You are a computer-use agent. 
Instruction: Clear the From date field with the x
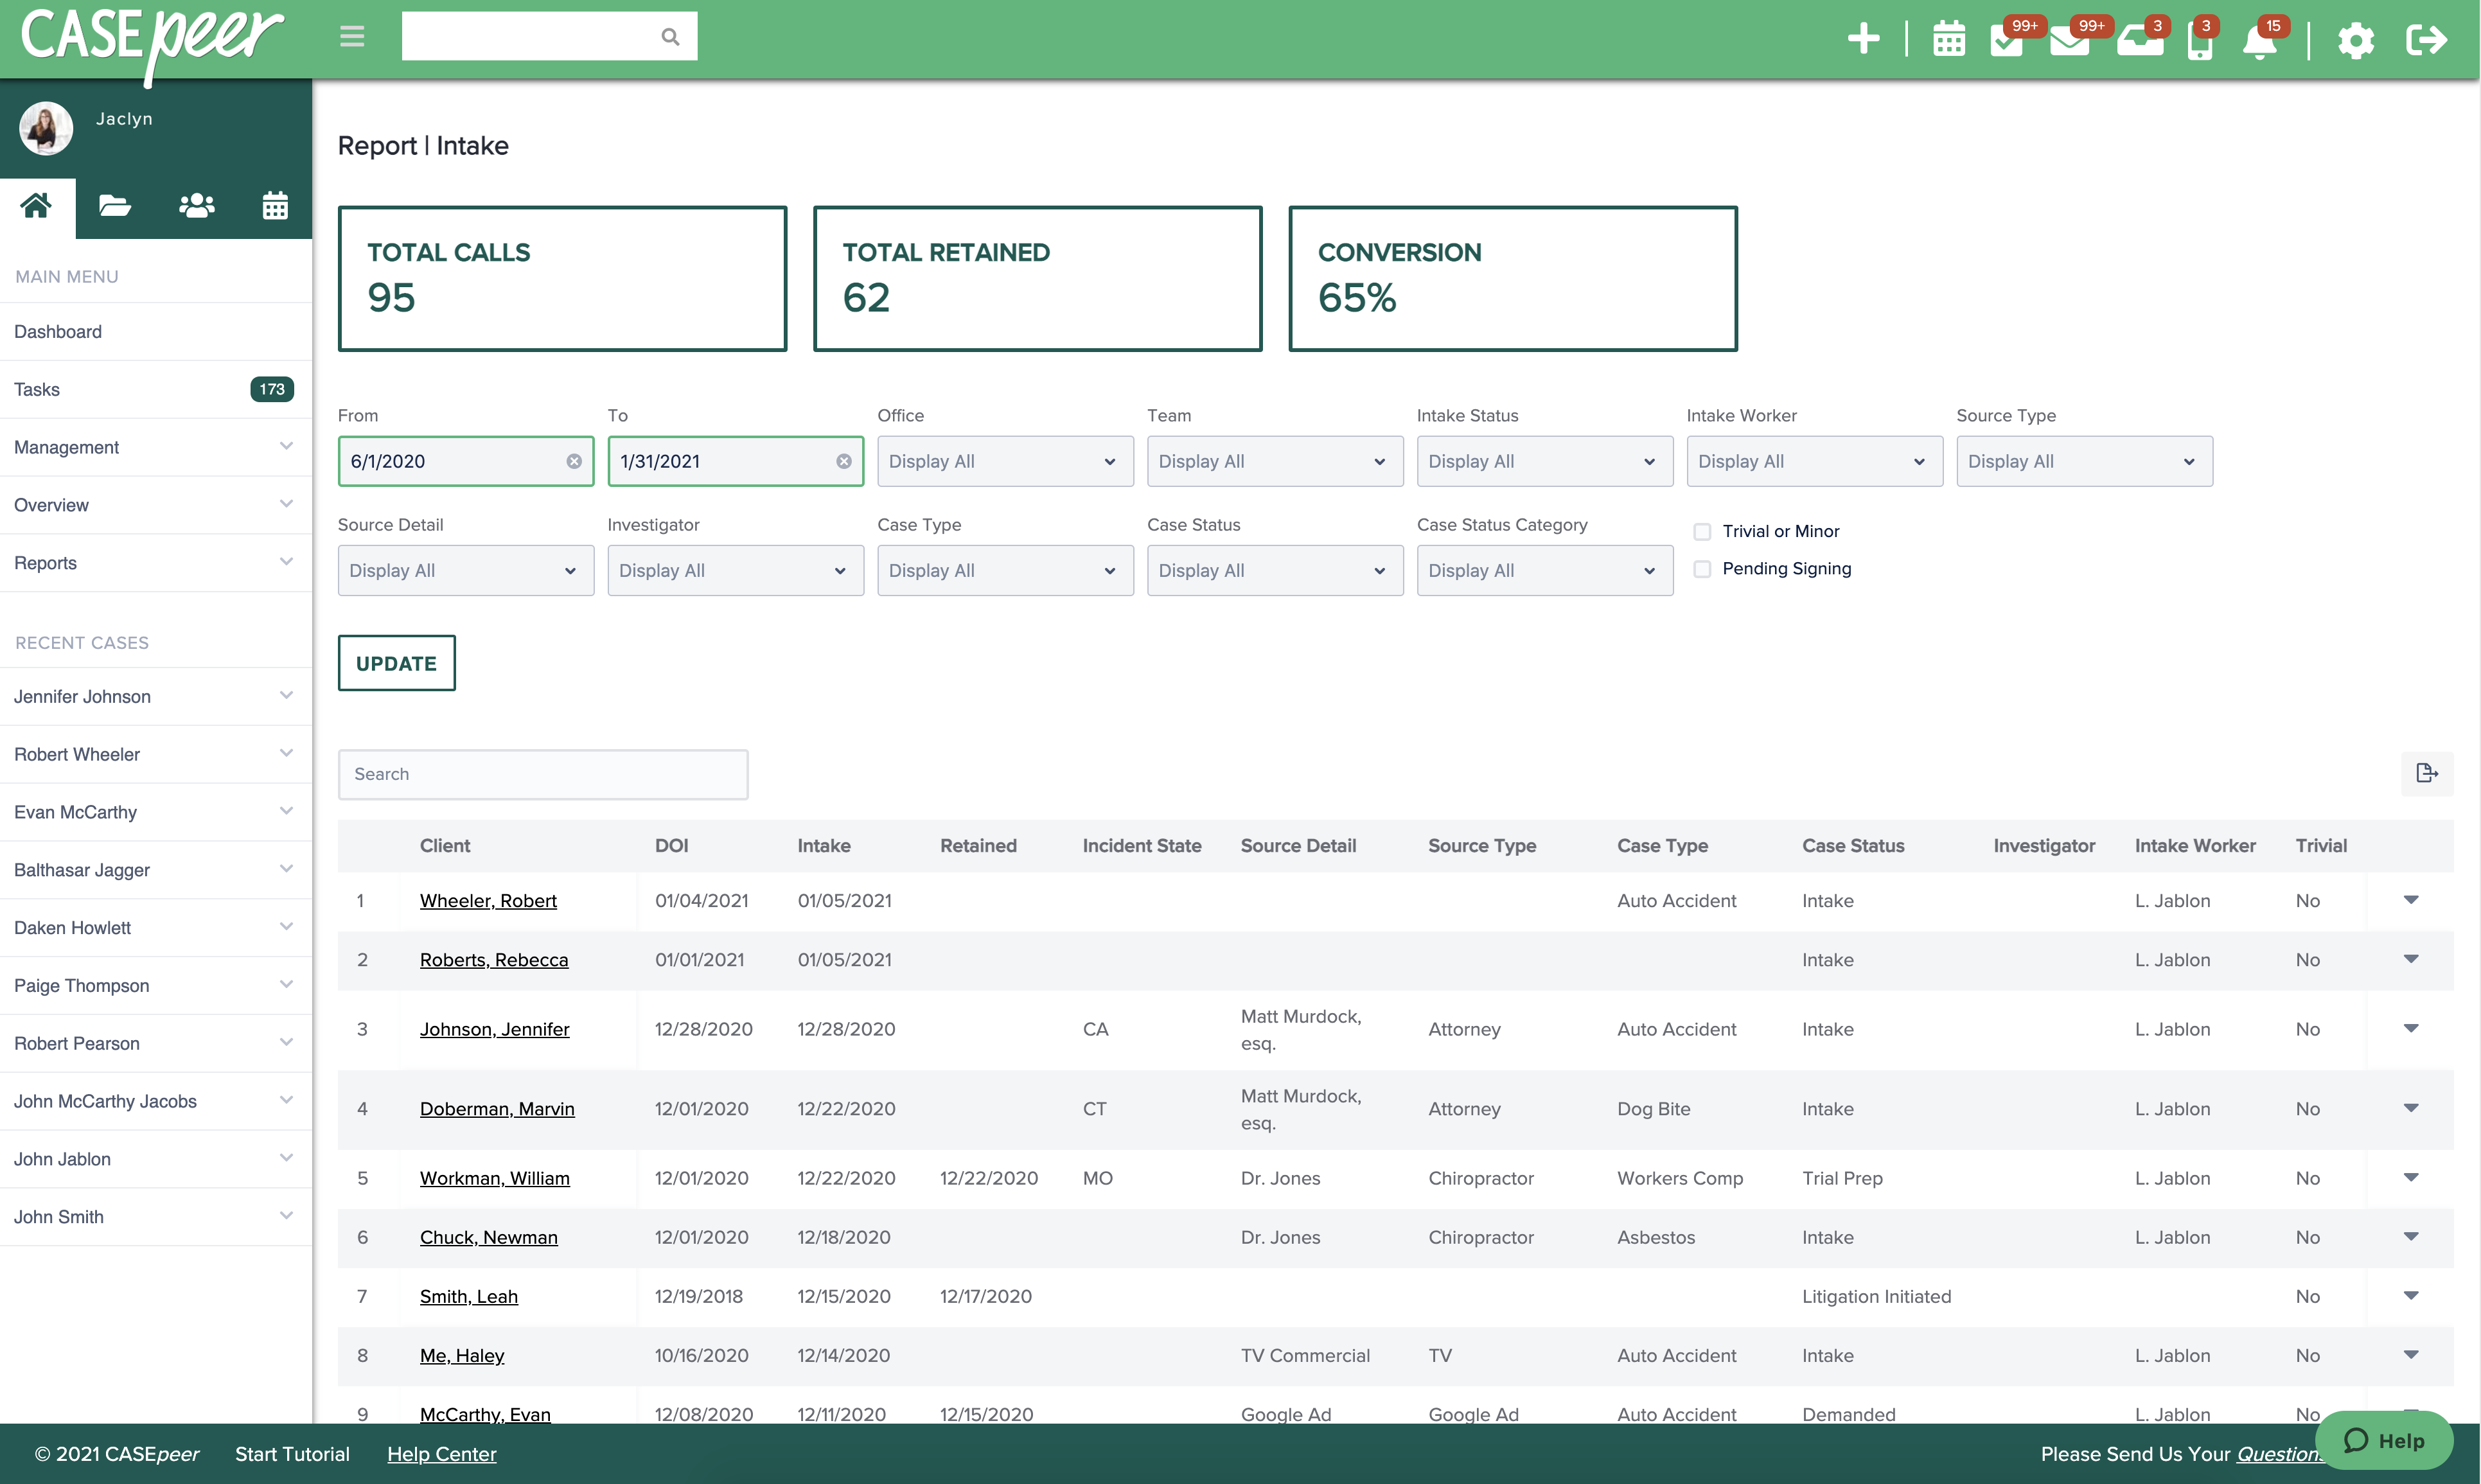pyautogui.click(x=574, y=461)
